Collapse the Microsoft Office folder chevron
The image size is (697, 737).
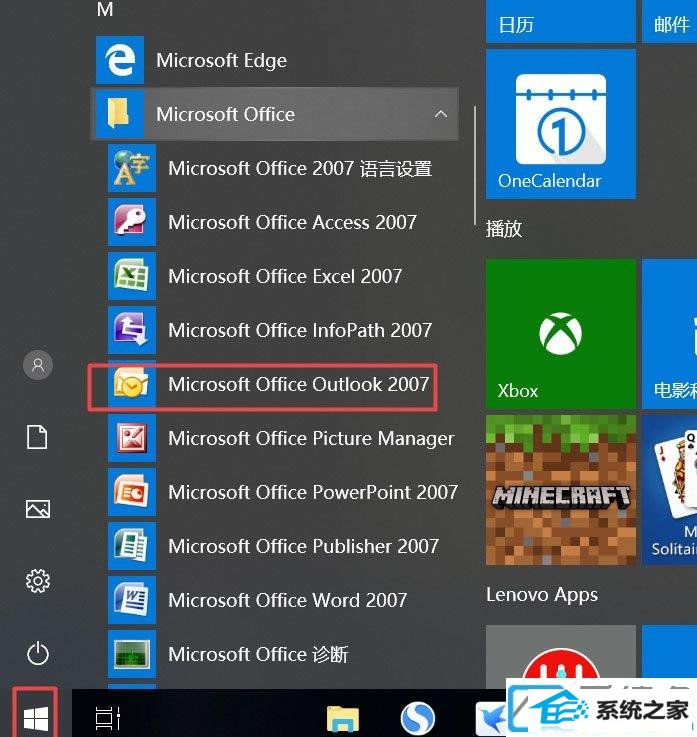point(440,114)
